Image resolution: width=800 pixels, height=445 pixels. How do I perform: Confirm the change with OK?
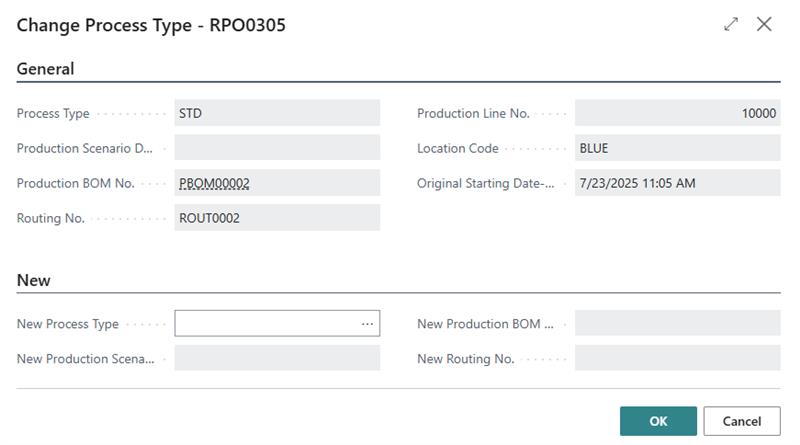coord(658,421)
